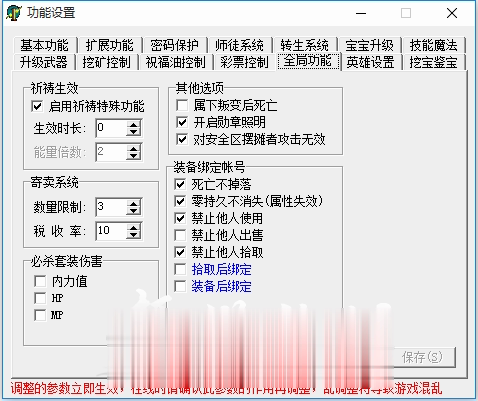Open the 英雄设置 tab
The width and height of the screenshot is (478, 401).
371,62
